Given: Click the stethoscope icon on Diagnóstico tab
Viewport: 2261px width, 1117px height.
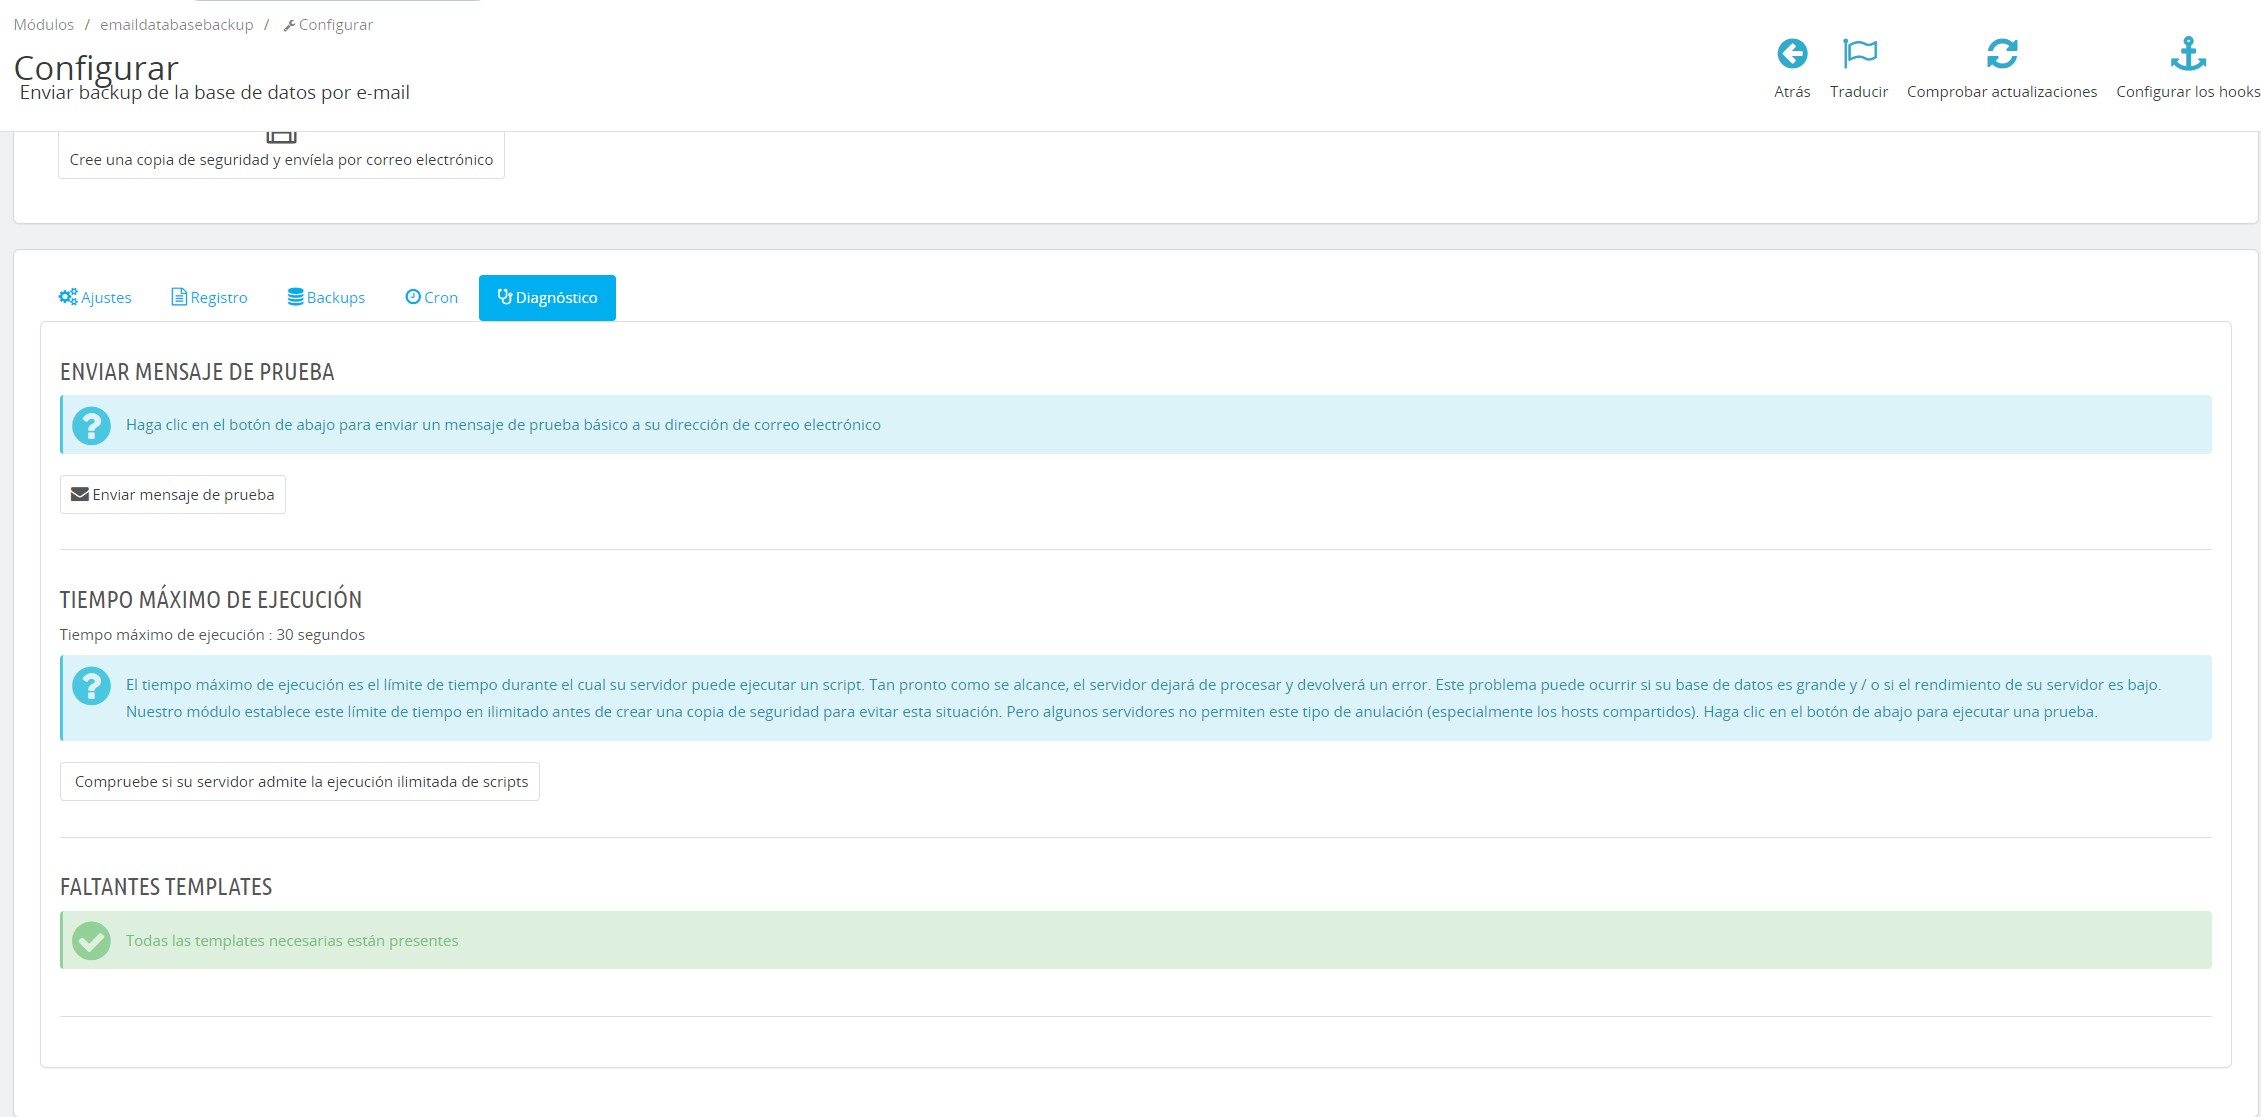Looking at the screenshot, I should point(505,297).
